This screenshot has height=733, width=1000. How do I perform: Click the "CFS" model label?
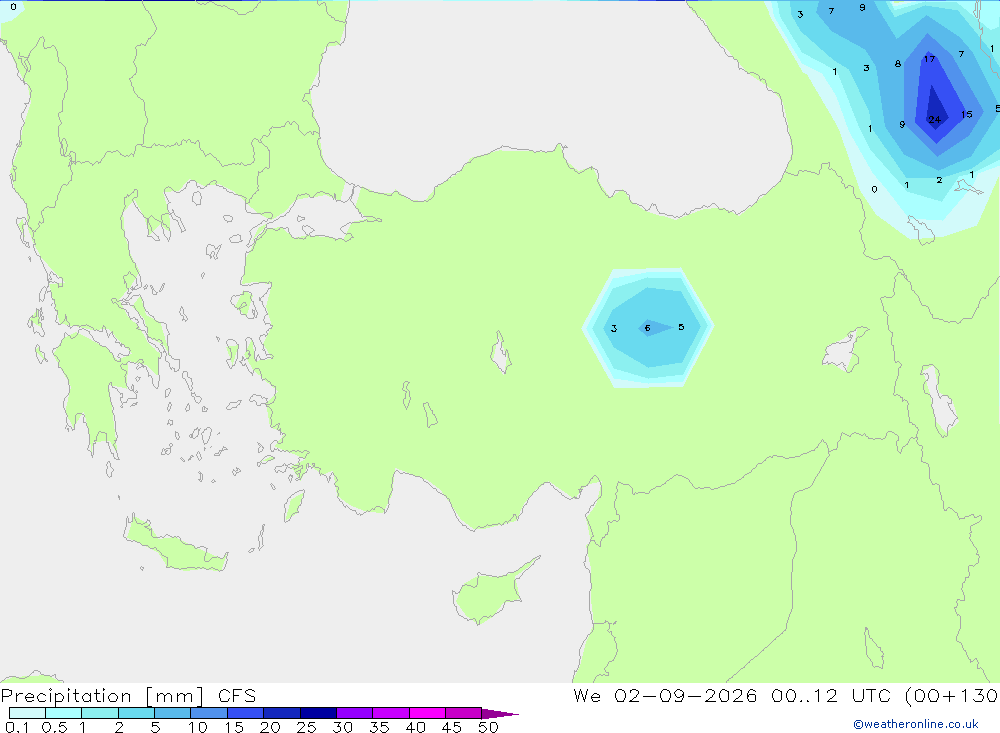point(237,696)
